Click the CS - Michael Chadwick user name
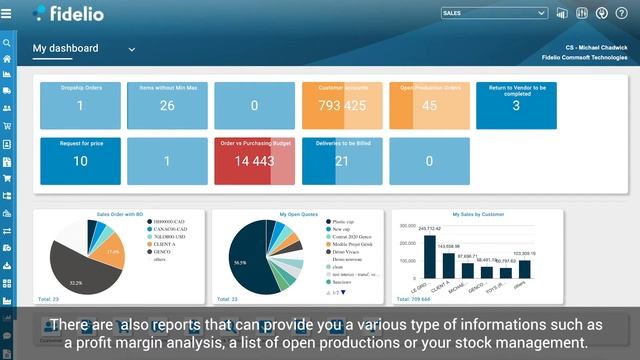640x360 pixels. (596, 48)
